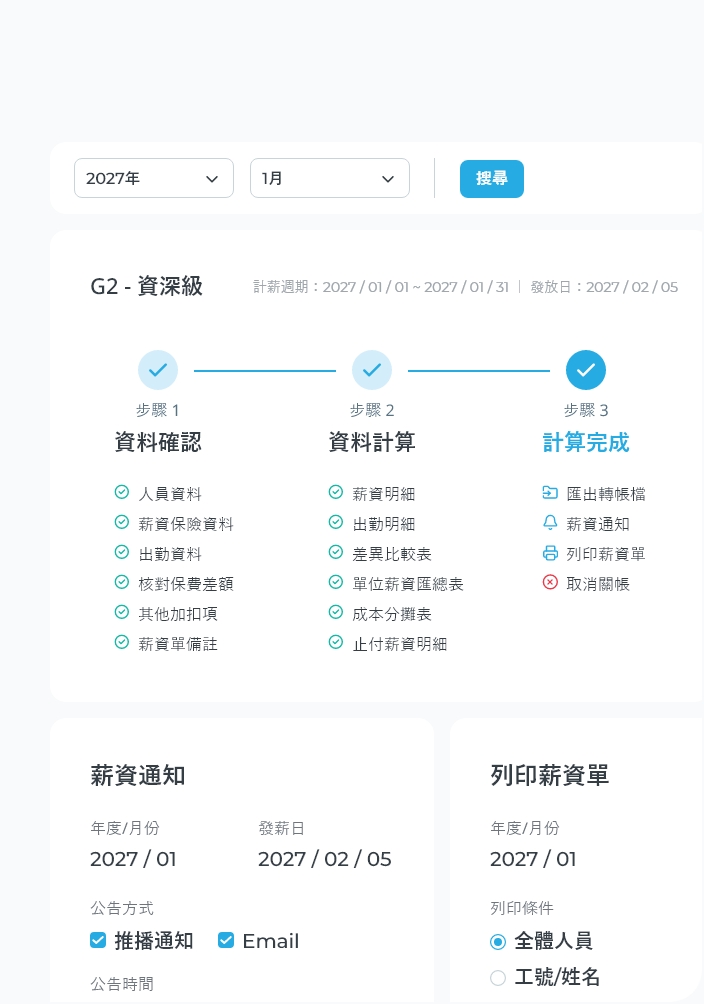Viewport: 704px width, 1004px height.
Task: Click the check icon beside 差異比較表
Action: pos(336,552)
